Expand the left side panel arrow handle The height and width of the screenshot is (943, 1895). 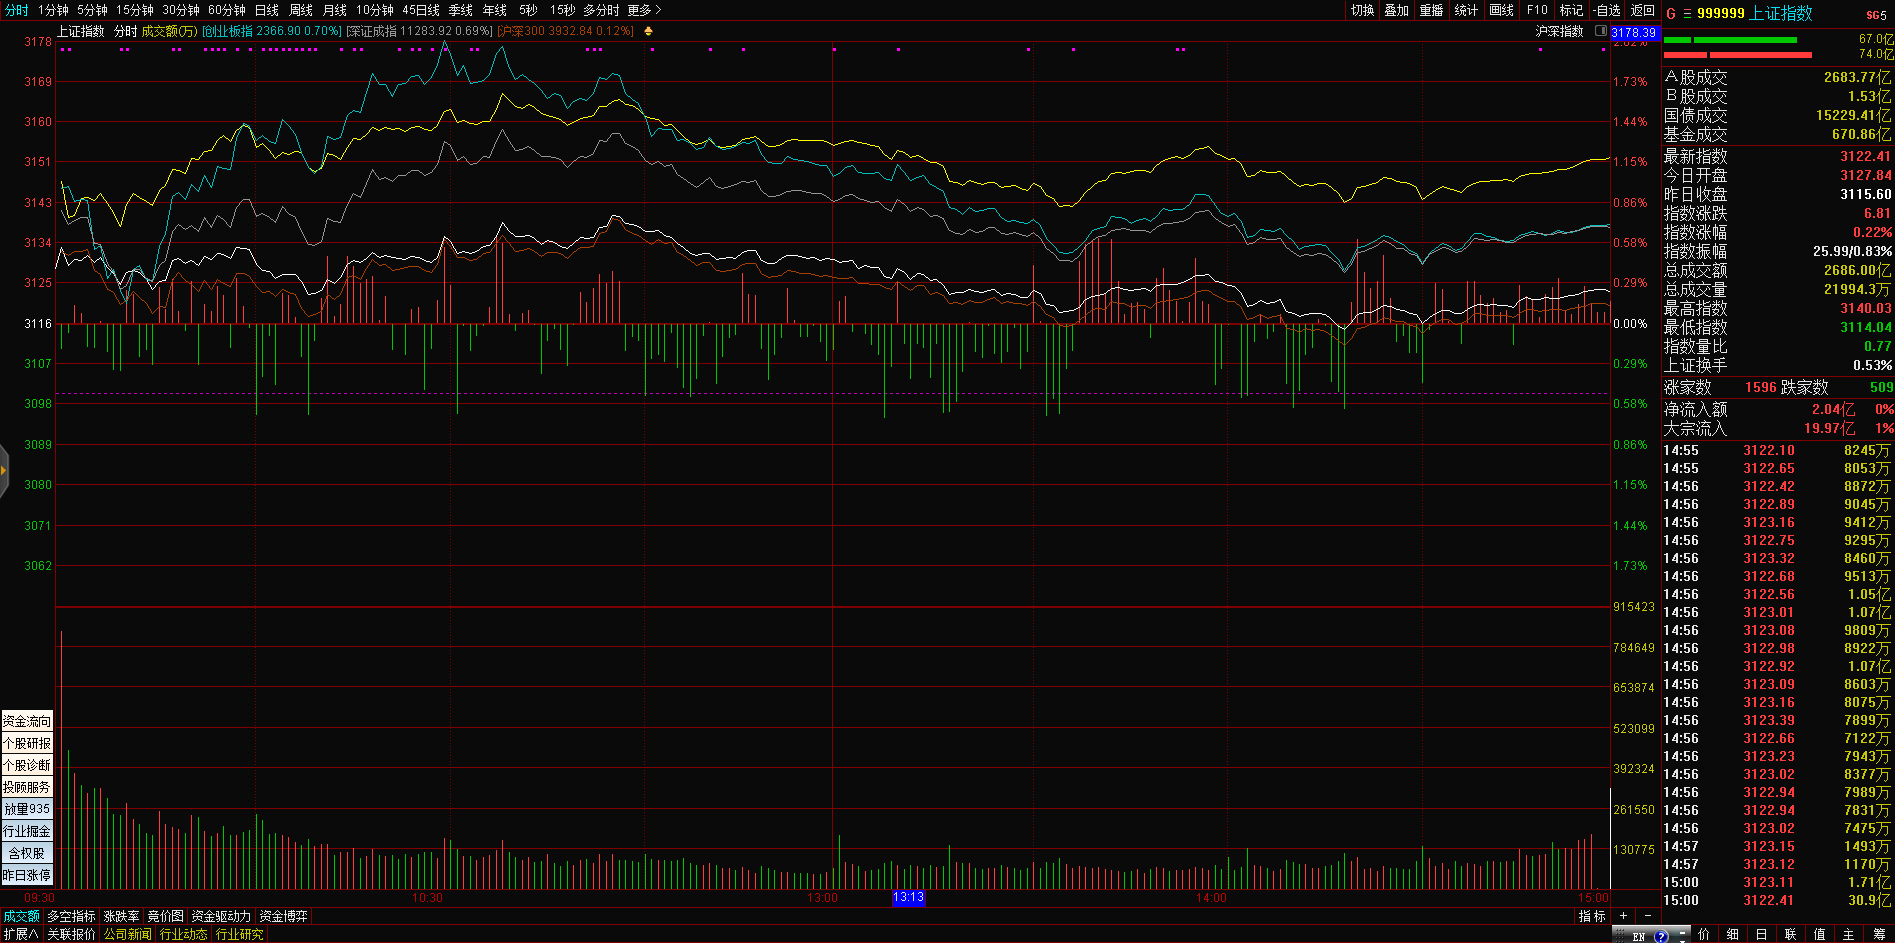(4, 470)
